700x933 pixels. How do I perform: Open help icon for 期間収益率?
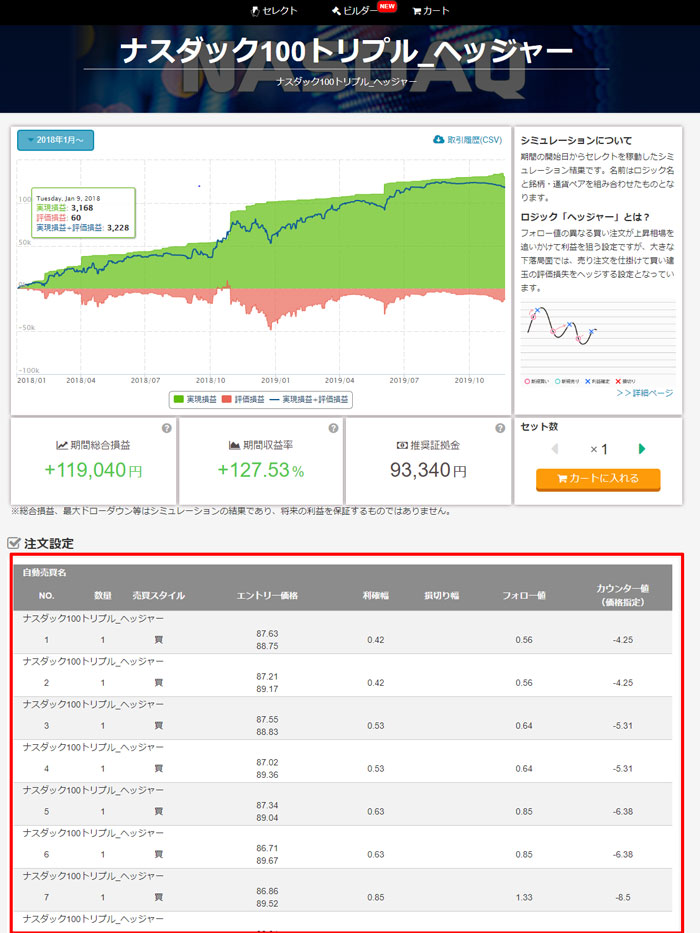[333, 428]
